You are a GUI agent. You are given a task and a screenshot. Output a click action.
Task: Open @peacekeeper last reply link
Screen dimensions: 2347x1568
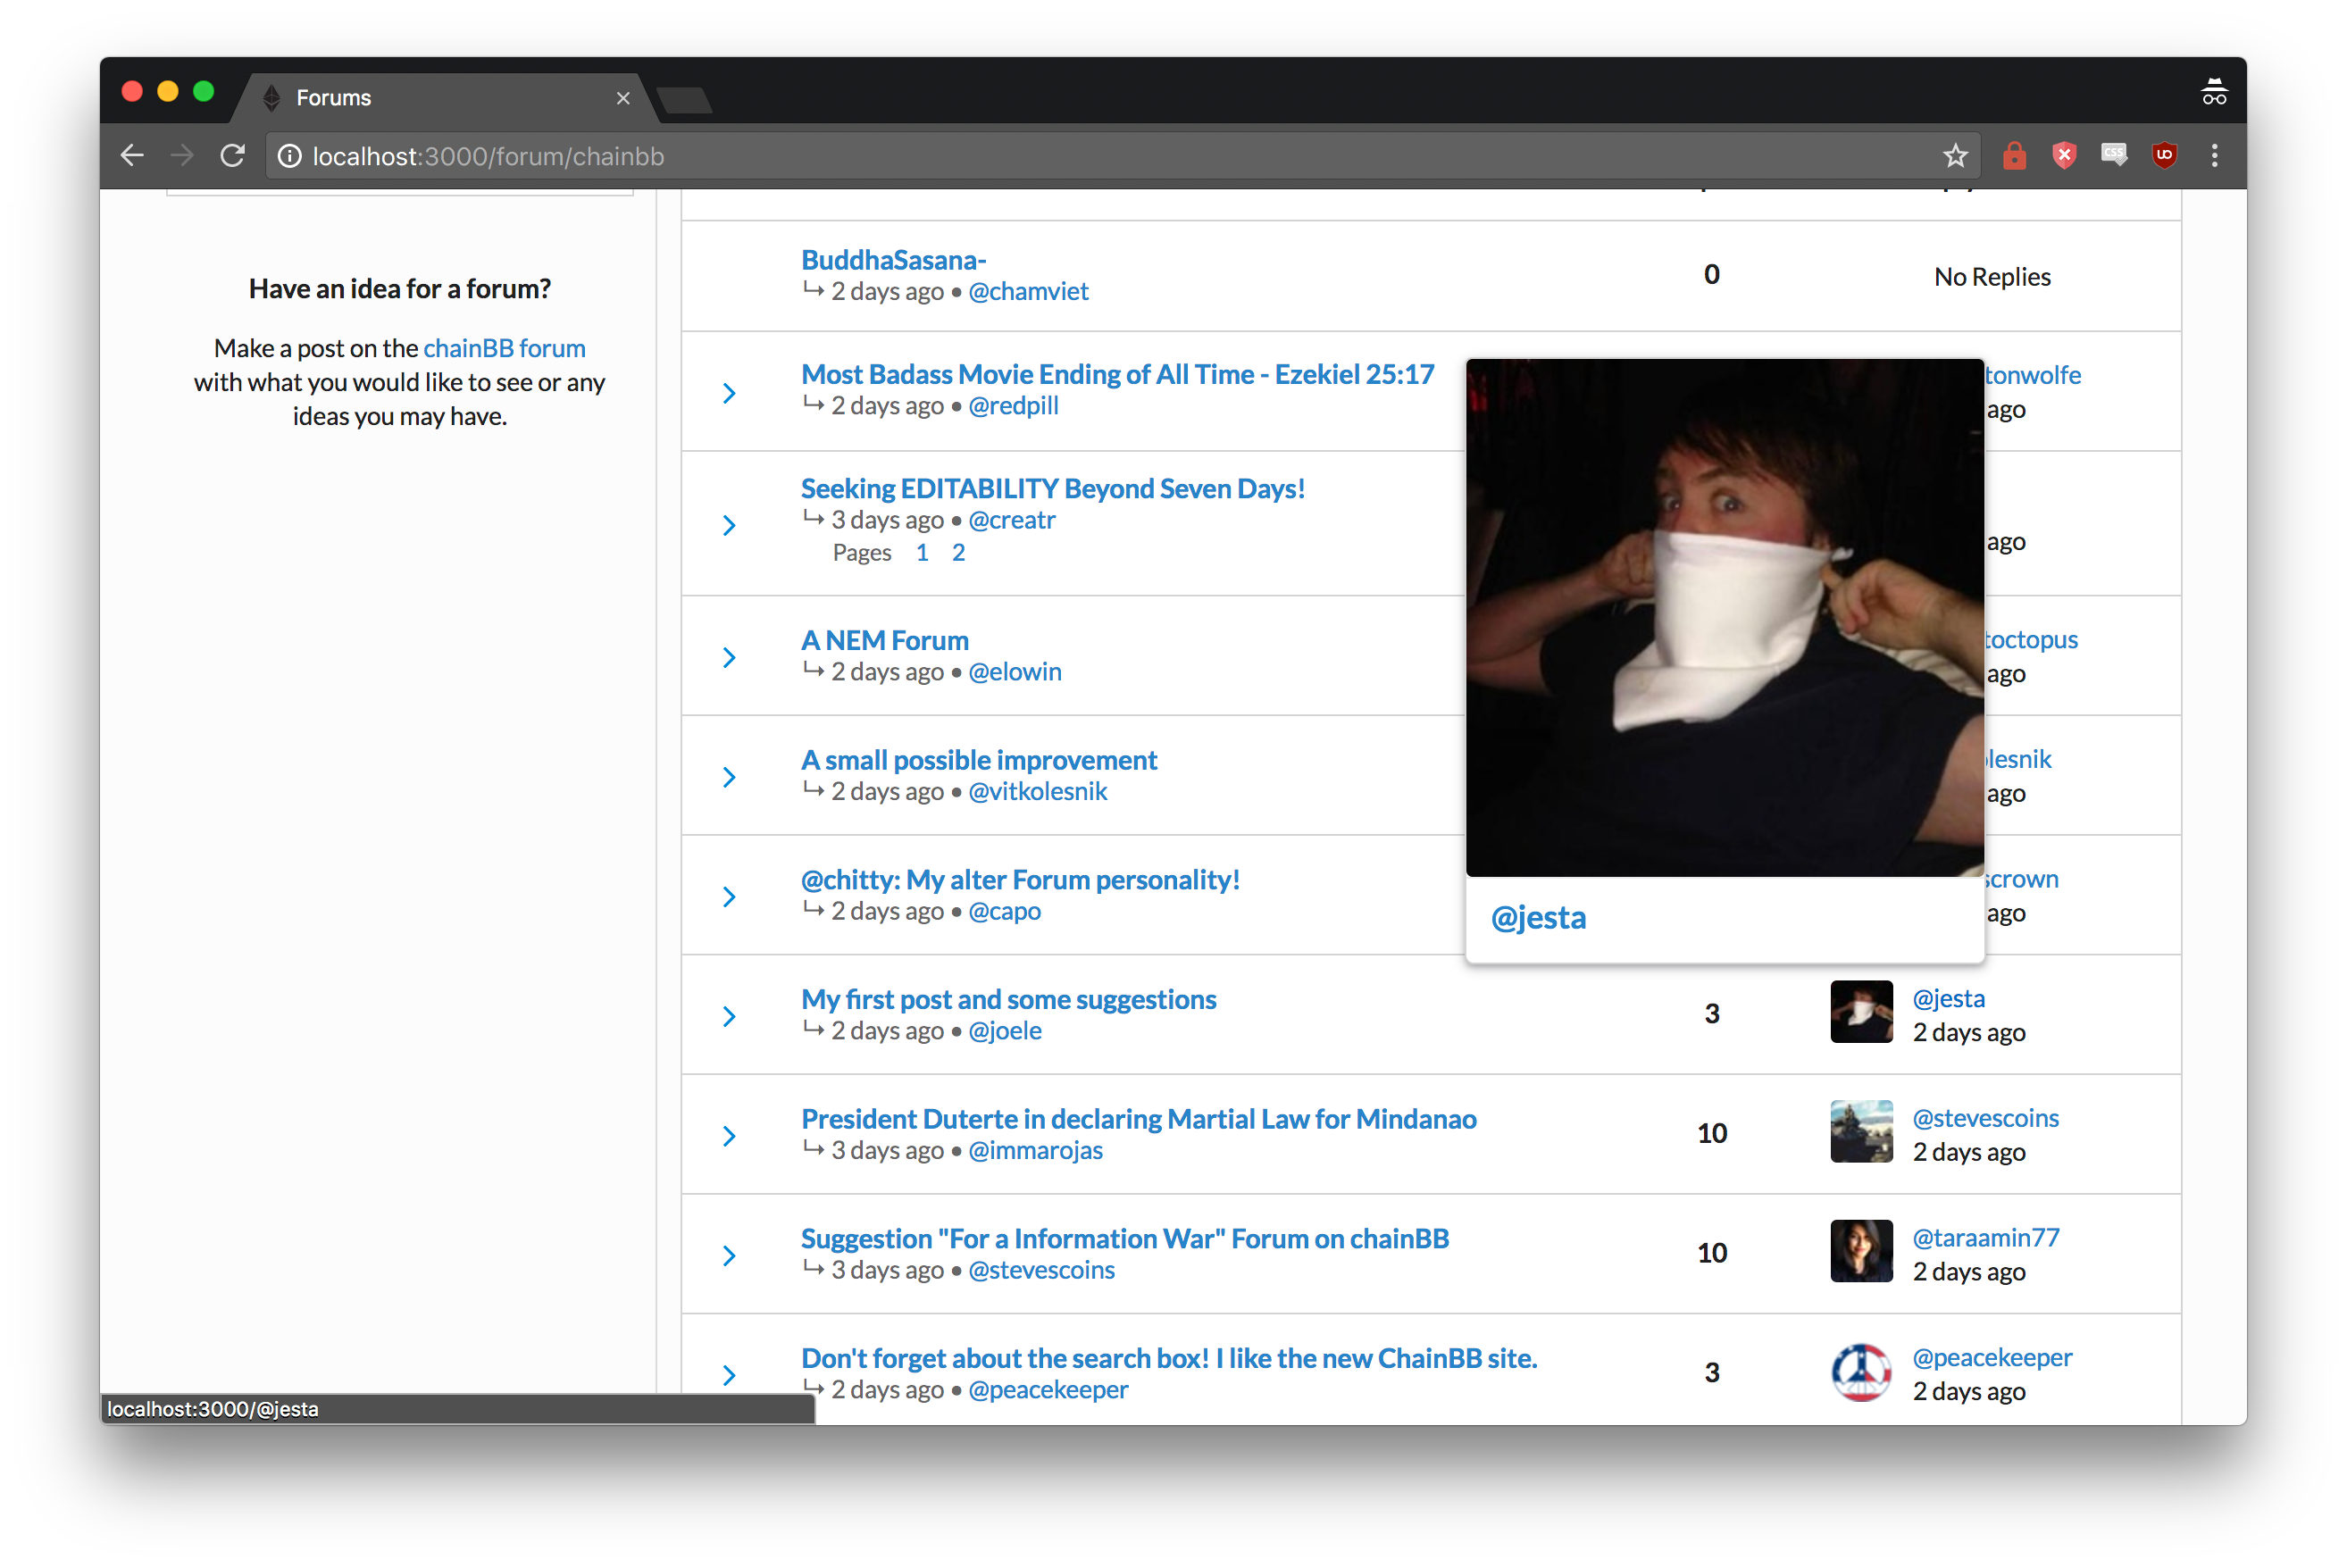1992,1357
